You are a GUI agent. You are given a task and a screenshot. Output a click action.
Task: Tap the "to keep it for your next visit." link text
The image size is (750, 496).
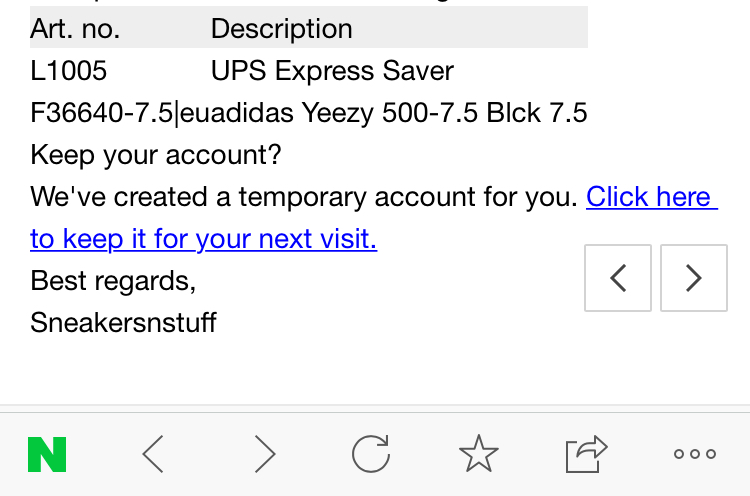(203, 239)
